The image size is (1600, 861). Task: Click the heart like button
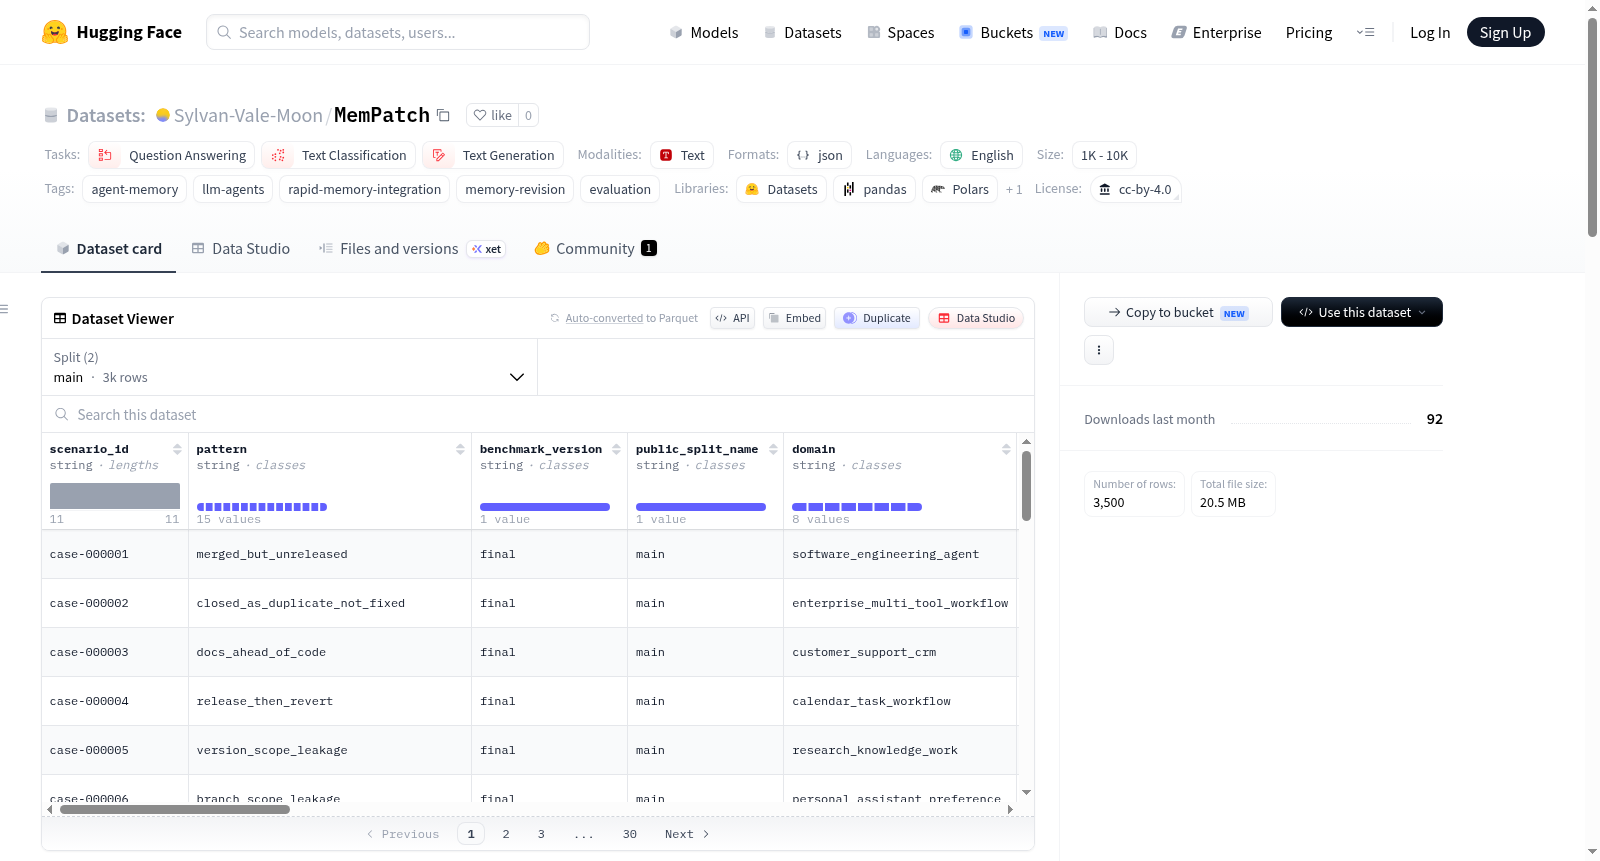[492, 115]
